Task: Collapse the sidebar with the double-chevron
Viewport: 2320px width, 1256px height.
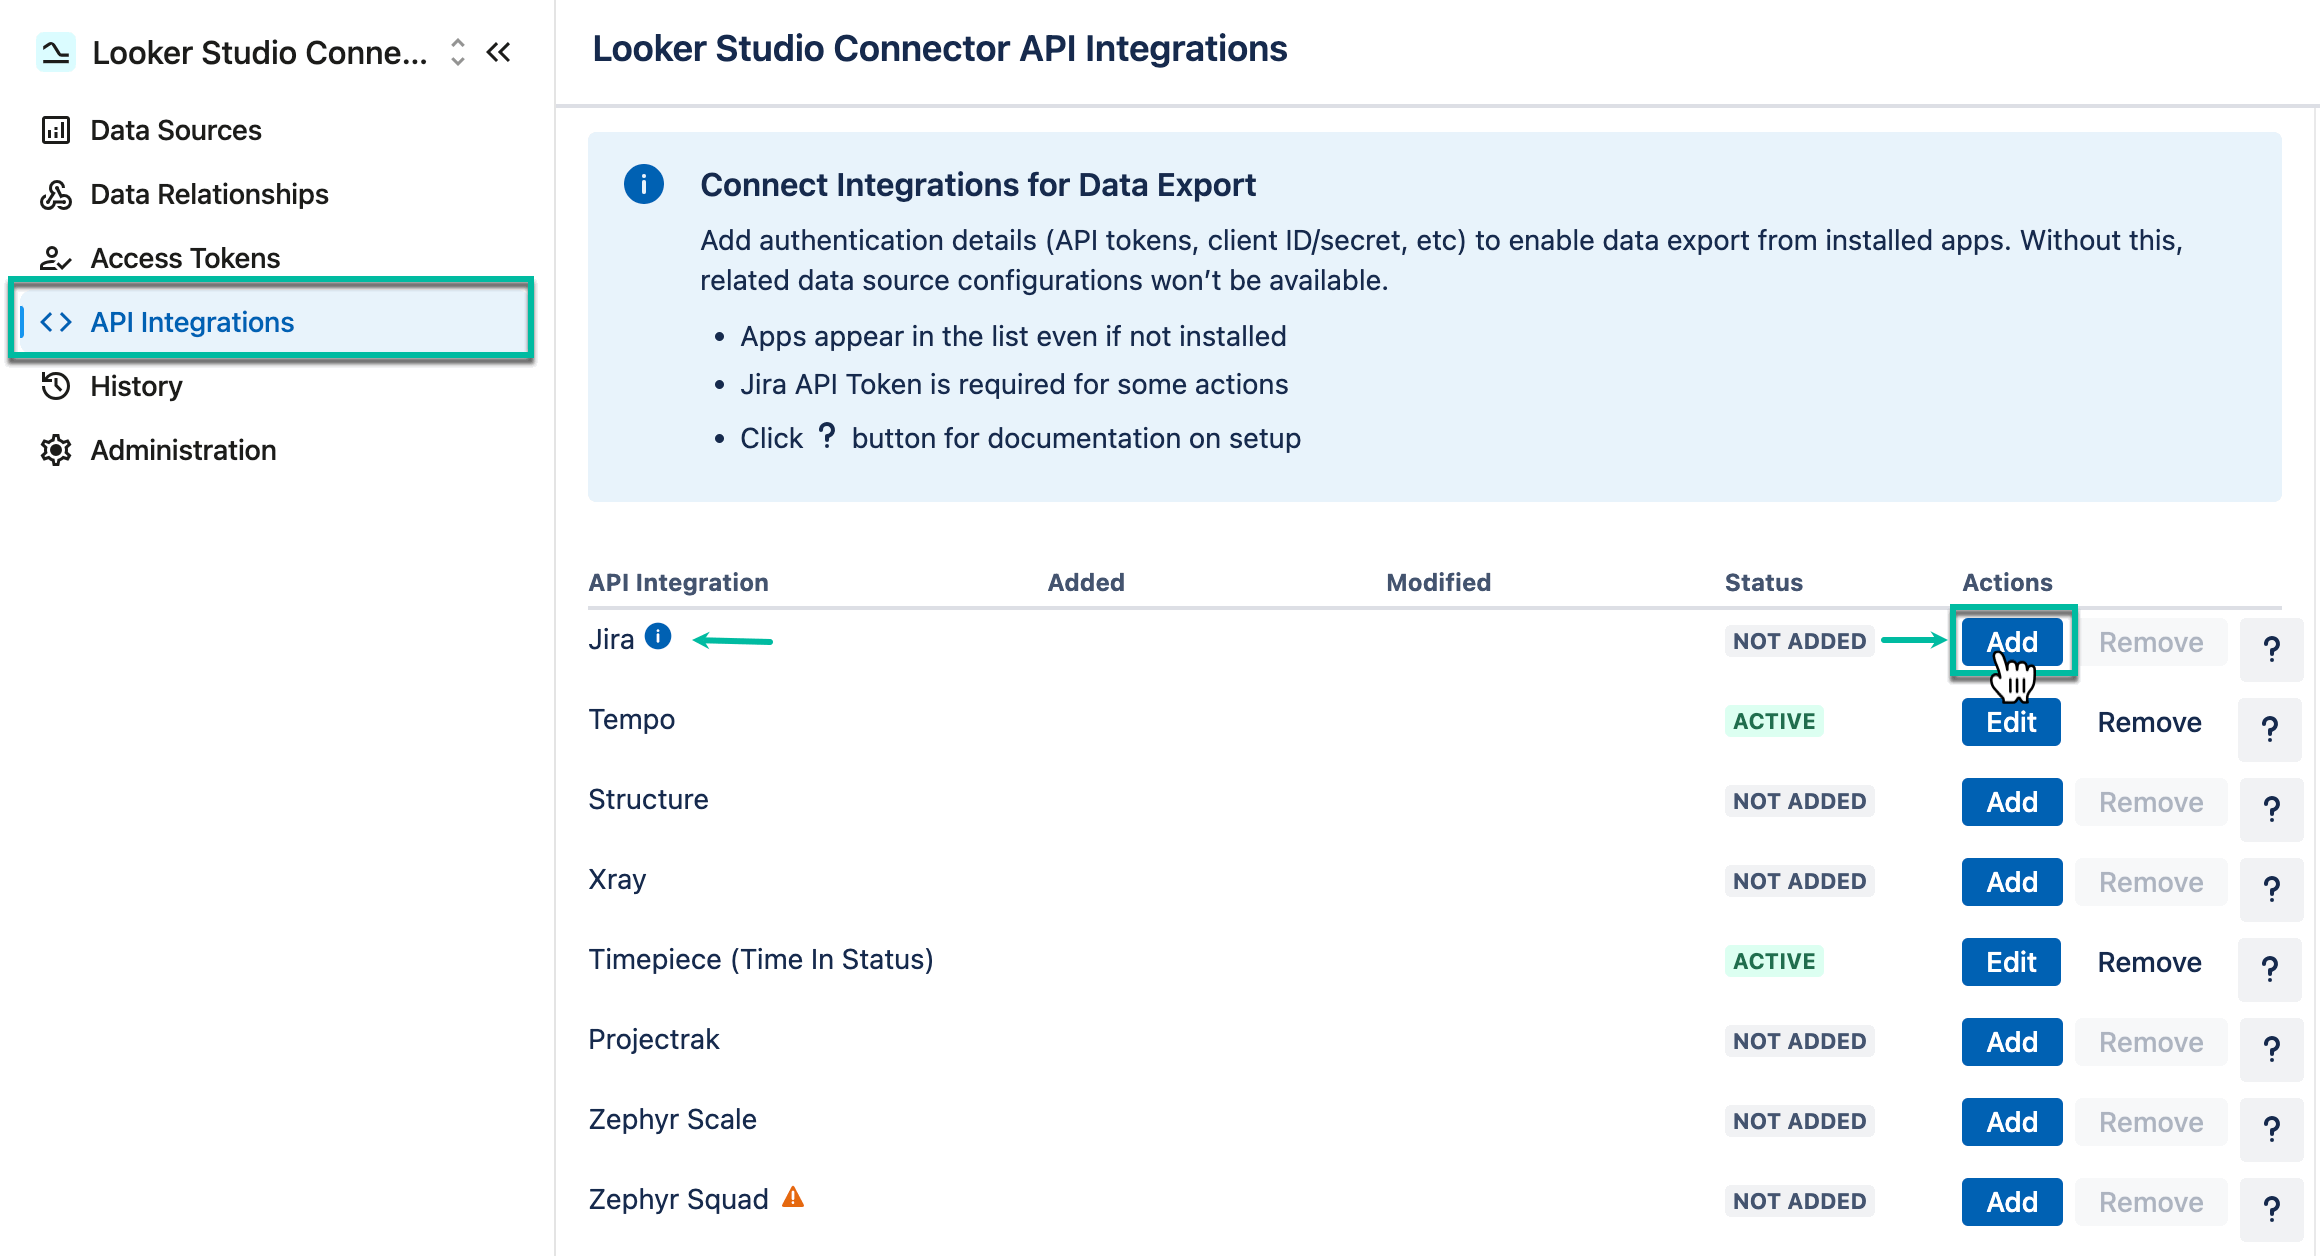Action: pos(499,52)
